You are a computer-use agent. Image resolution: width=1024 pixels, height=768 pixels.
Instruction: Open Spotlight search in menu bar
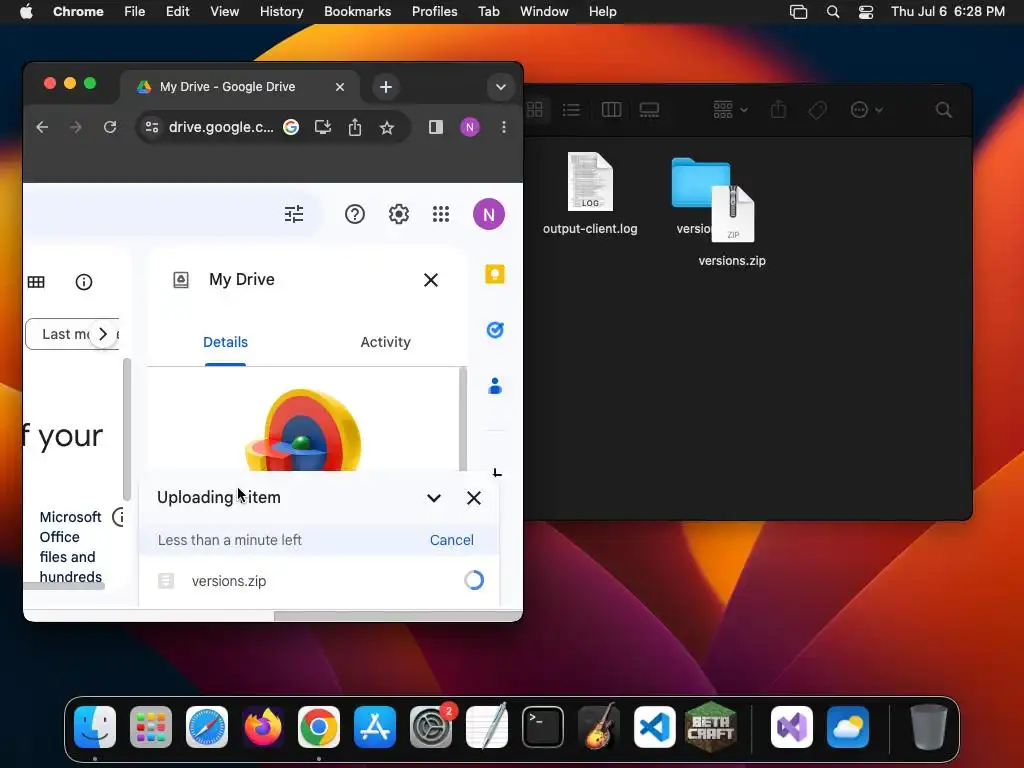[x=833, y=12]
